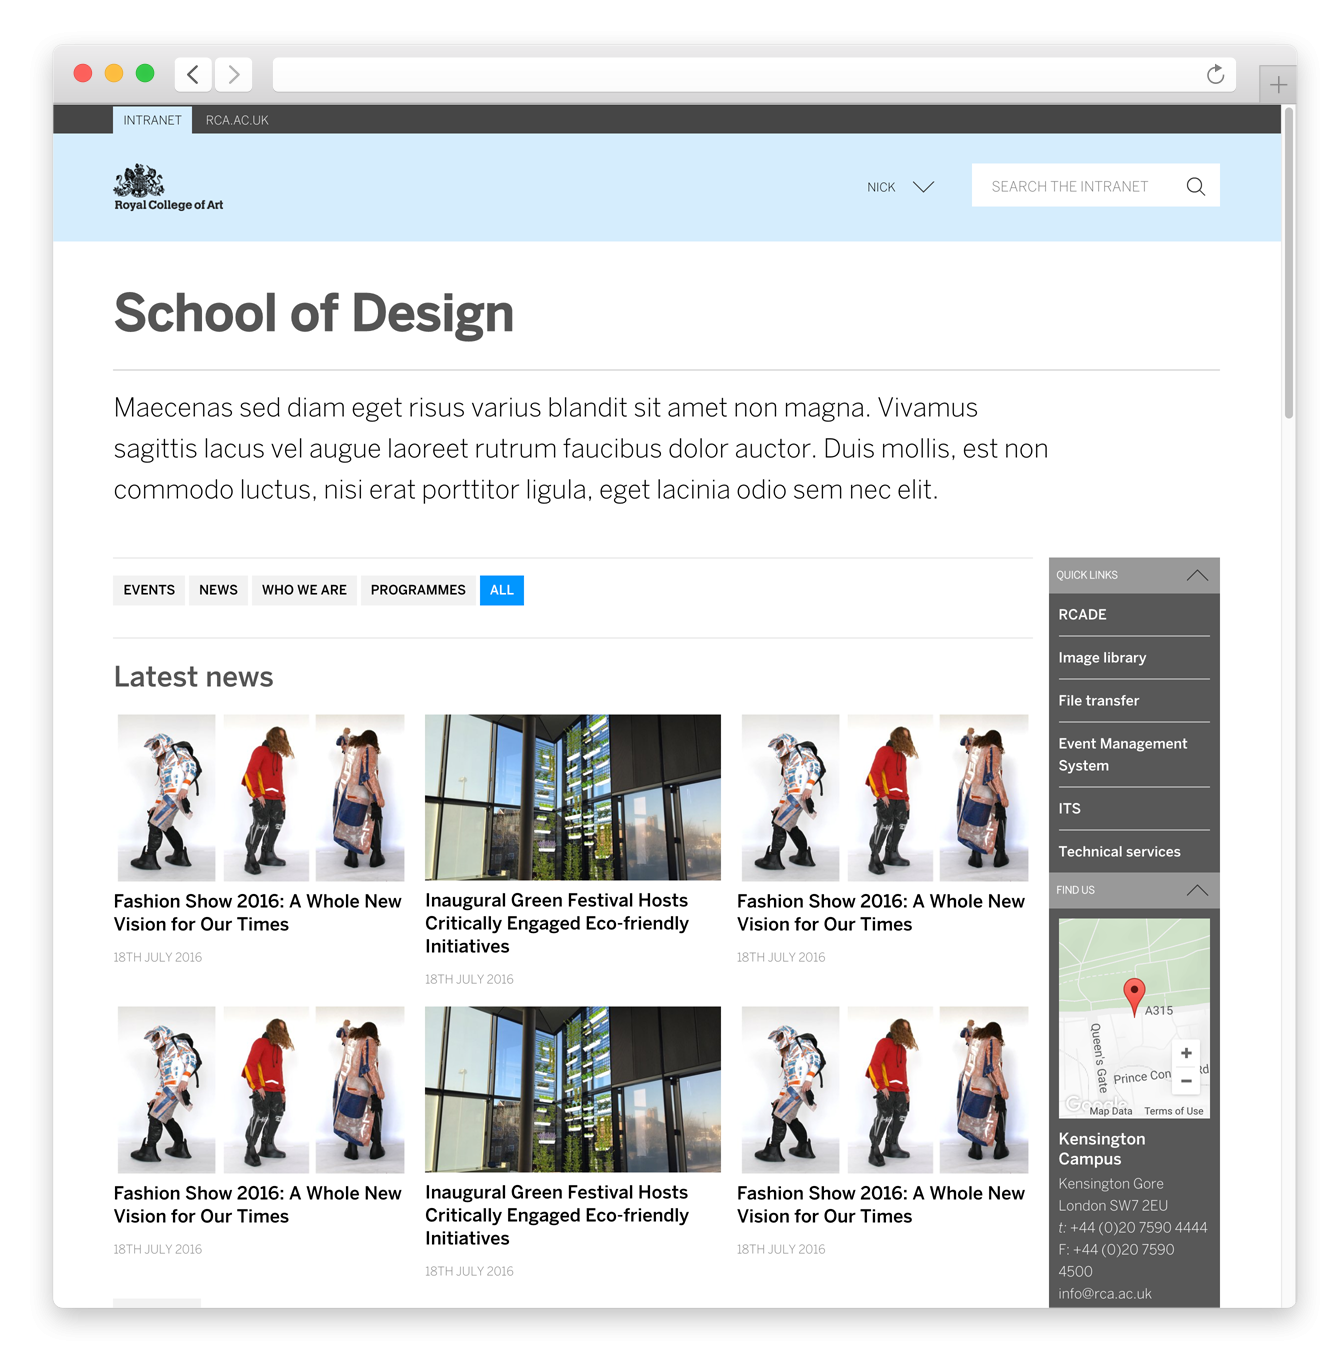Collapse the Quick Links panel
Image resolution: width=1344 pixels, height=1364 pixels.
(x=1197, y=575)
